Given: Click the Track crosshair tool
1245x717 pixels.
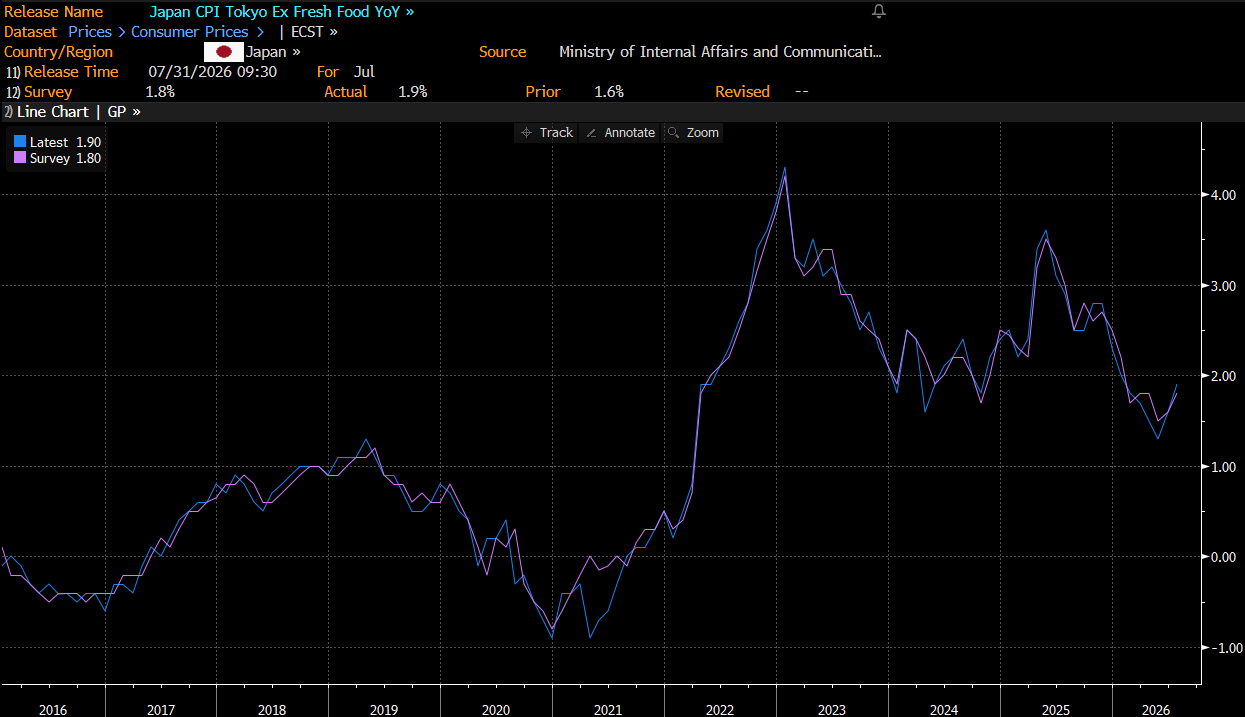Looking at the screenshot, I should coord(546,132).
